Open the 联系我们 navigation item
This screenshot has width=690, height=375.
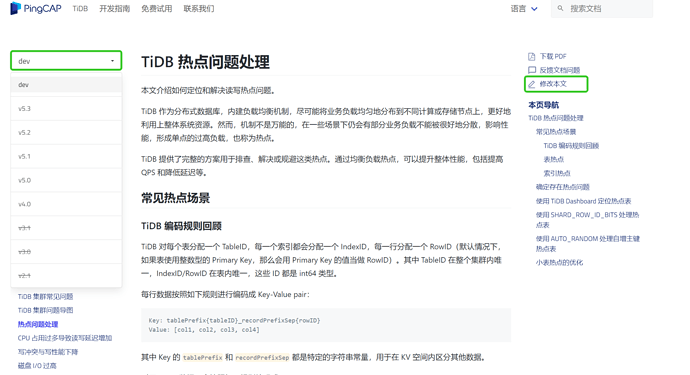[x=198, y=8]
